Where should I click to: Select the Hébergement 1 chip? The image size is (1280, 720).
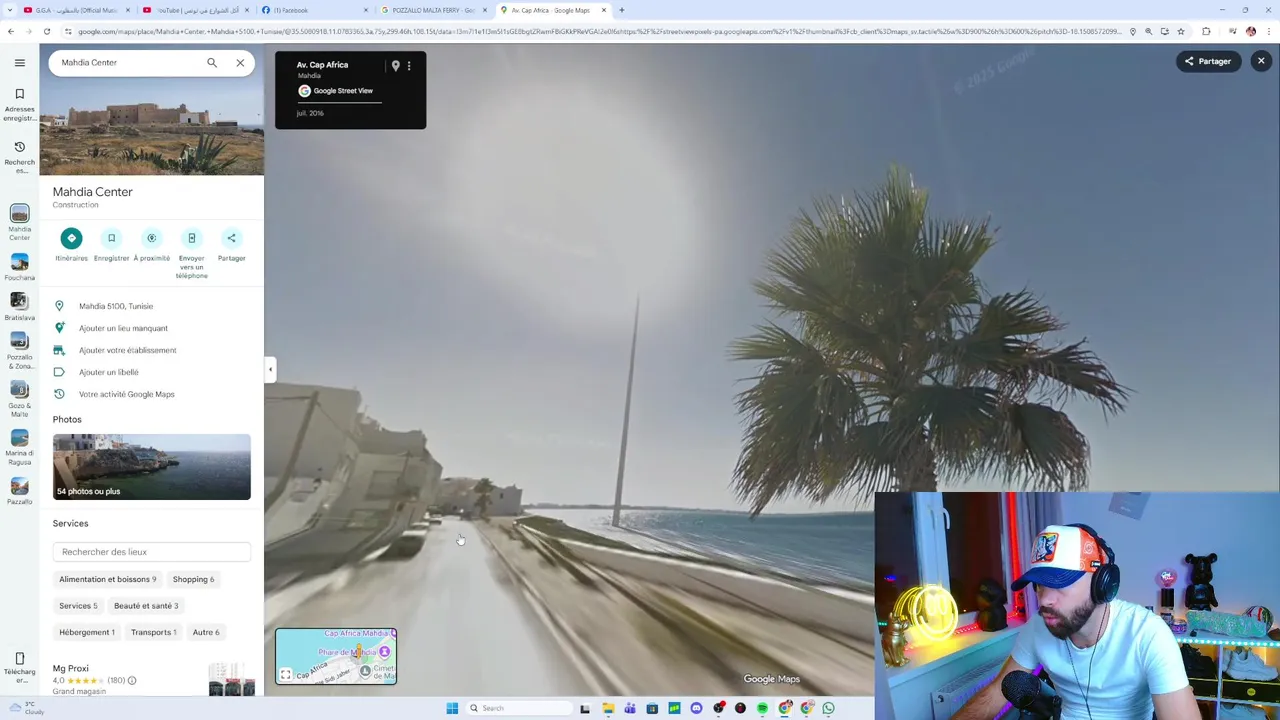[87, 632]
